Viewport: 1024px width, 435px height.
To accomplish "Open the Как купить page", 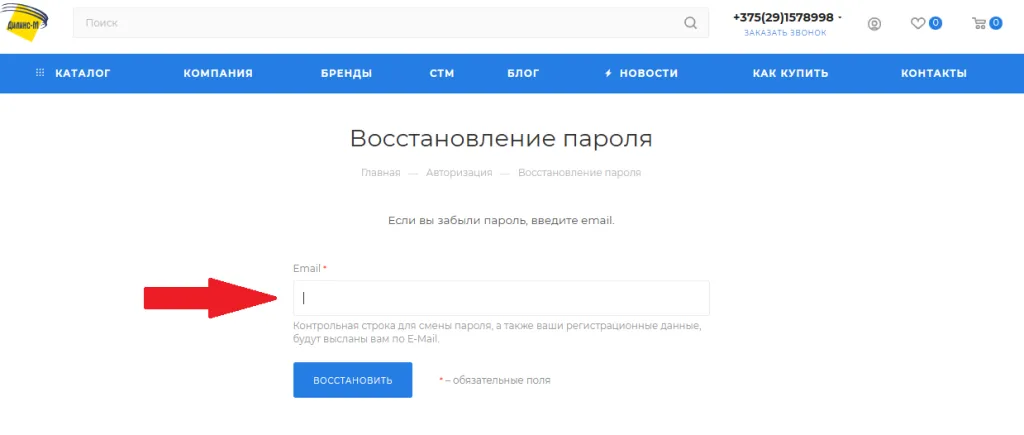I will tap(790, 73).
